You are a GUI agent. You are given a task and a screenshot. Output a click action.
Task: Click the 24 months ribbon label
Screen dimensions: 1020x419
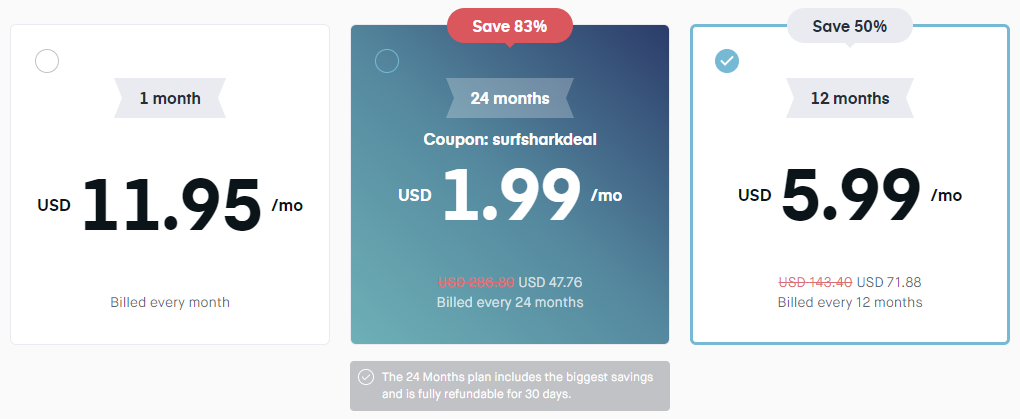(x=510, y=98)
